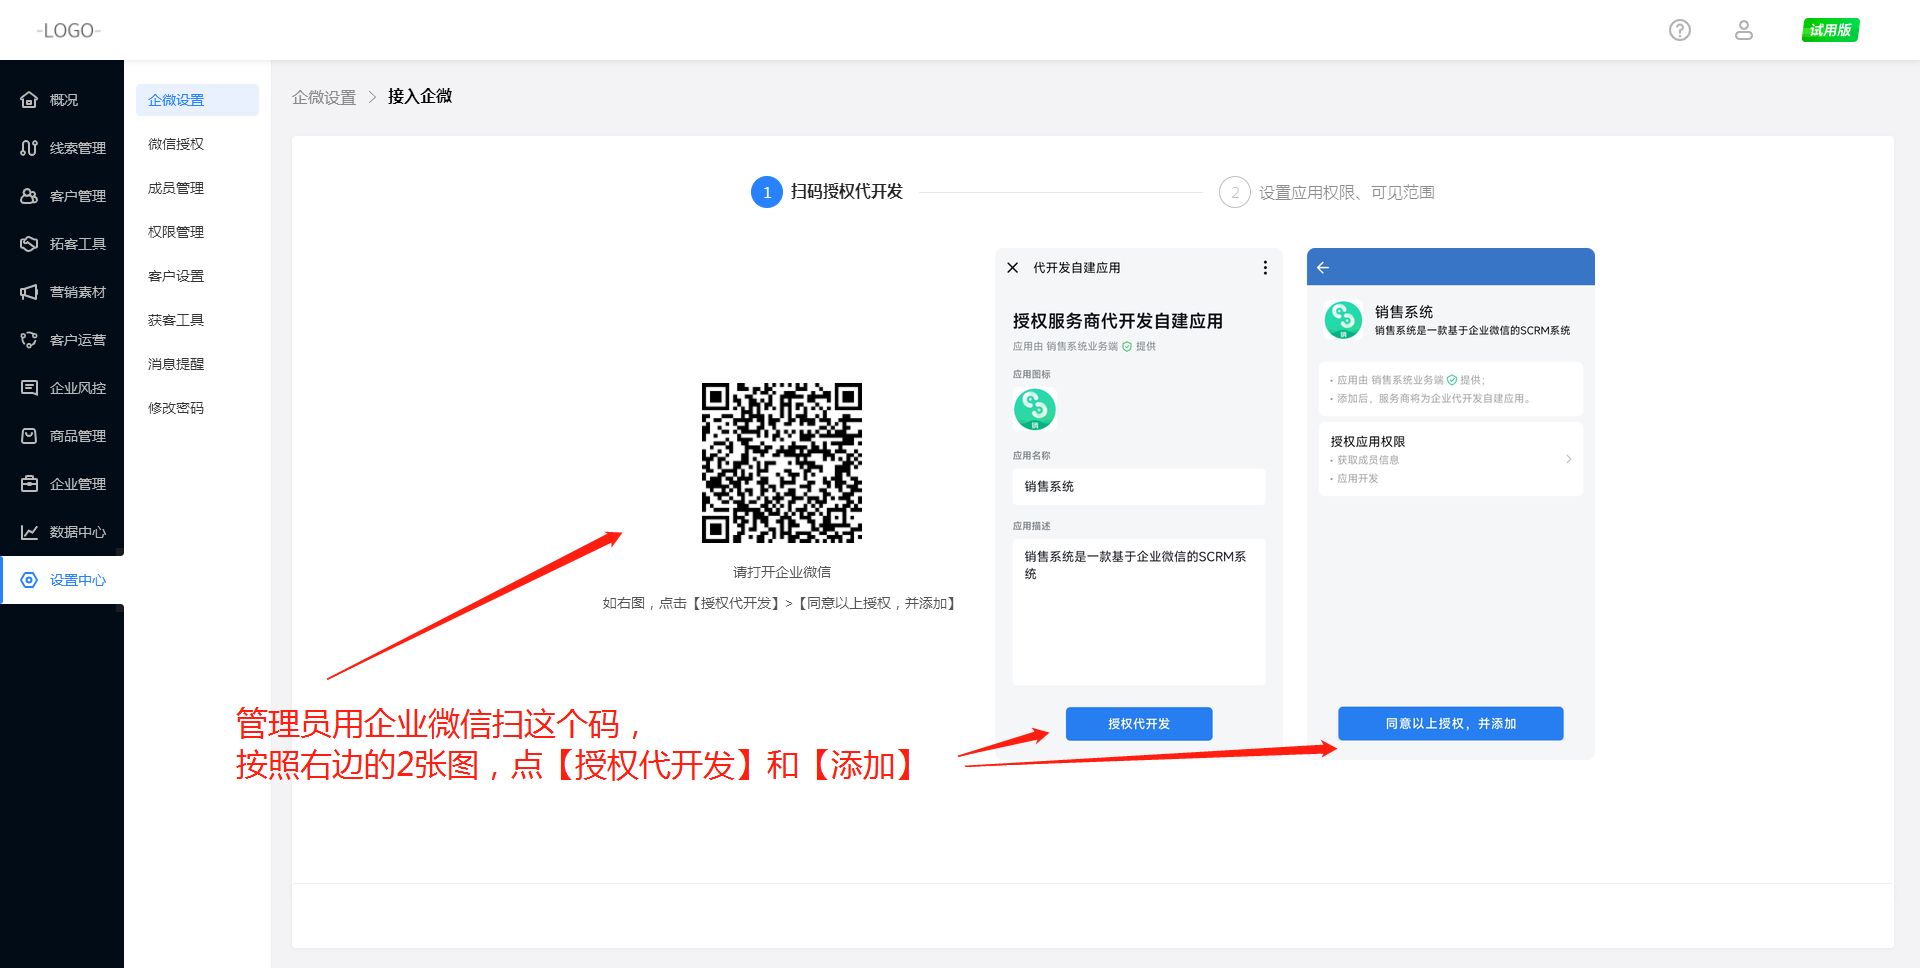Click the 客户管理 sidebar icon

tap(29, 196)
